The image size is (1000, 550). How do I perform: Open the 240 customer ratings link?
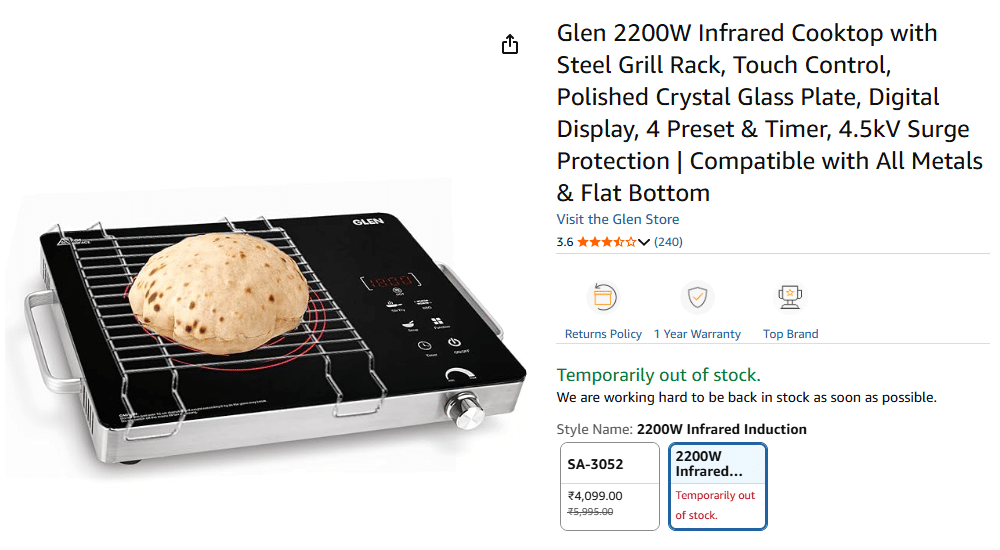[x=668, y=242]
